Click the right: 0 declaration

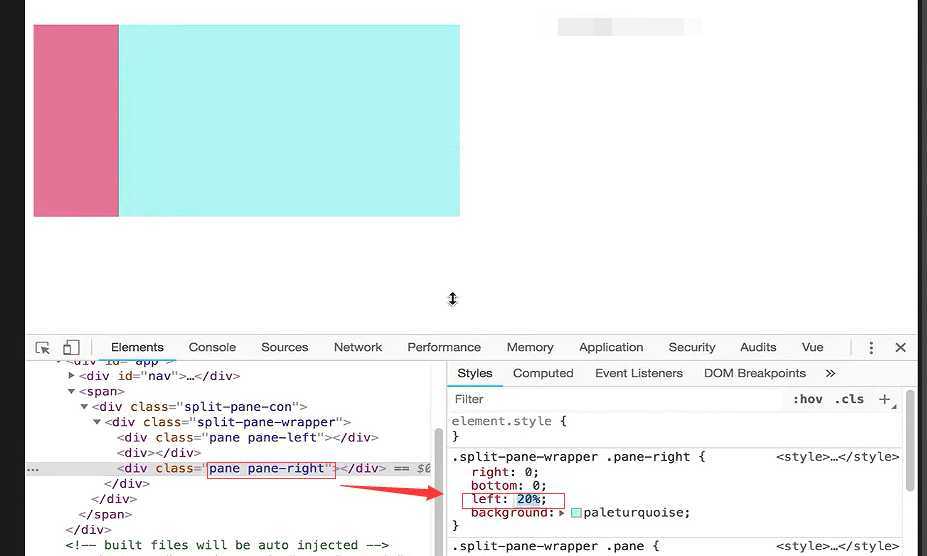(x=505, y=472)
